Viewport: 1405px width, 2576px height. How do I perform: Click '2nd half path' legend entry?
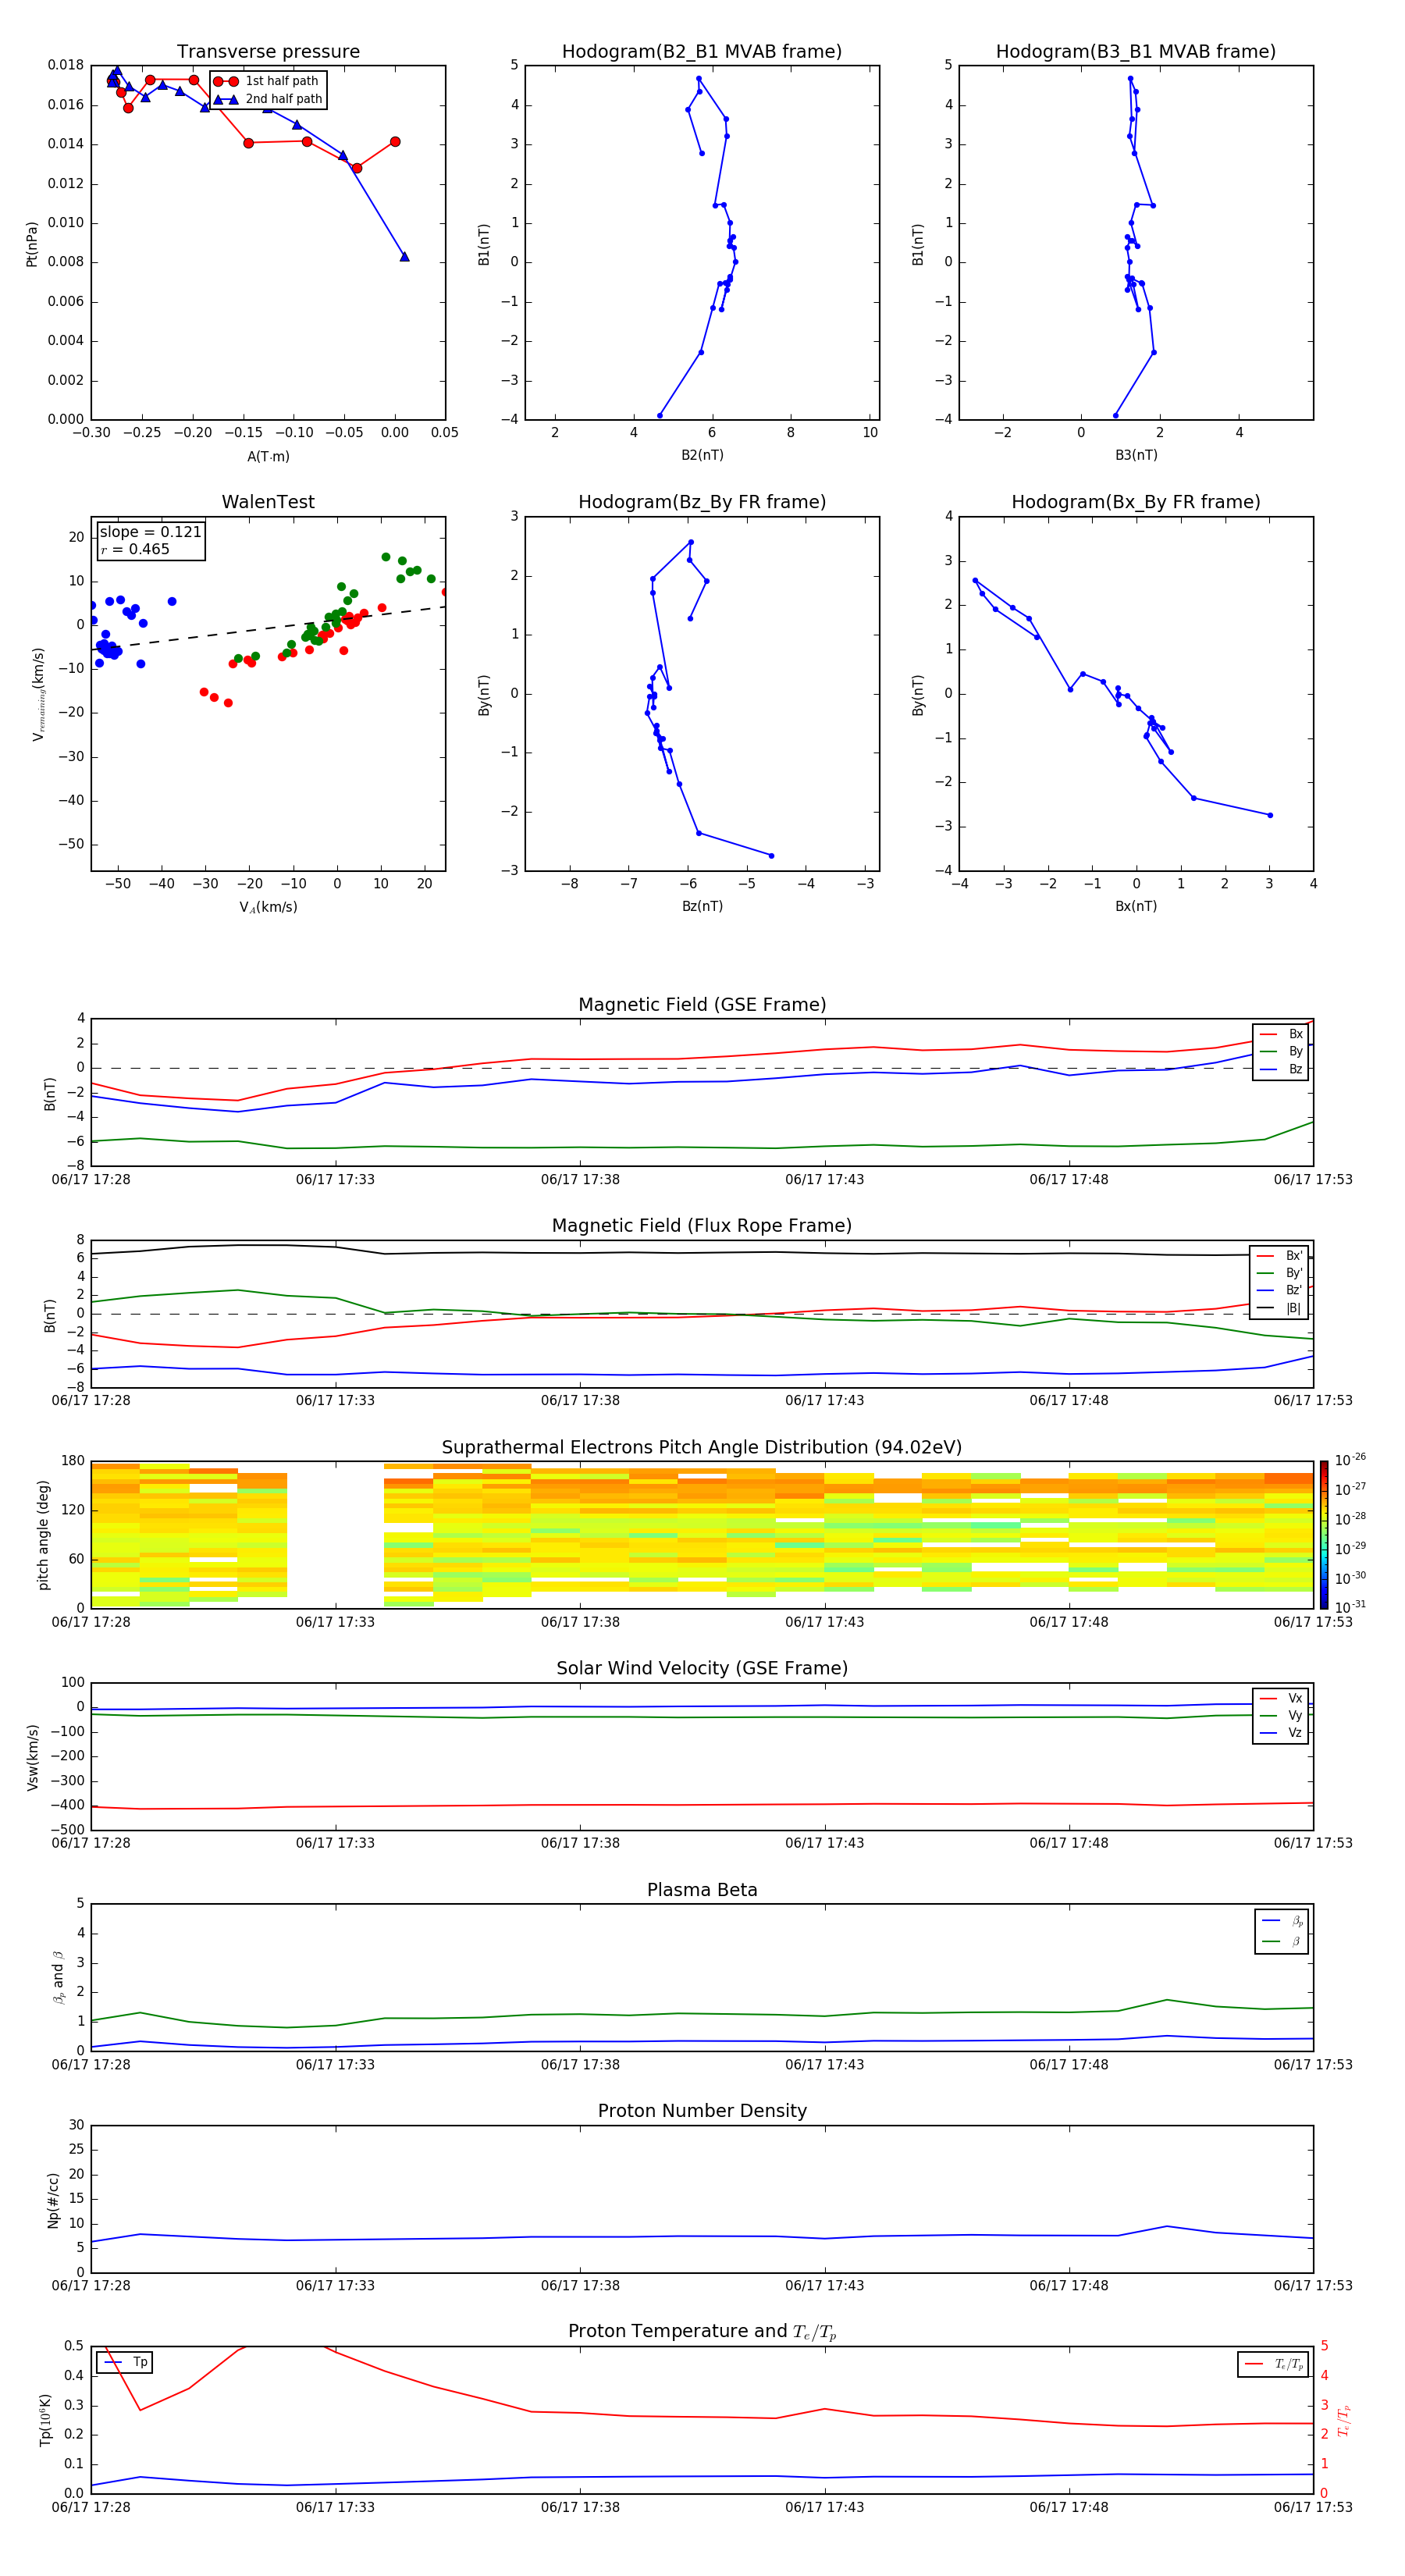[x=267, y=99]
